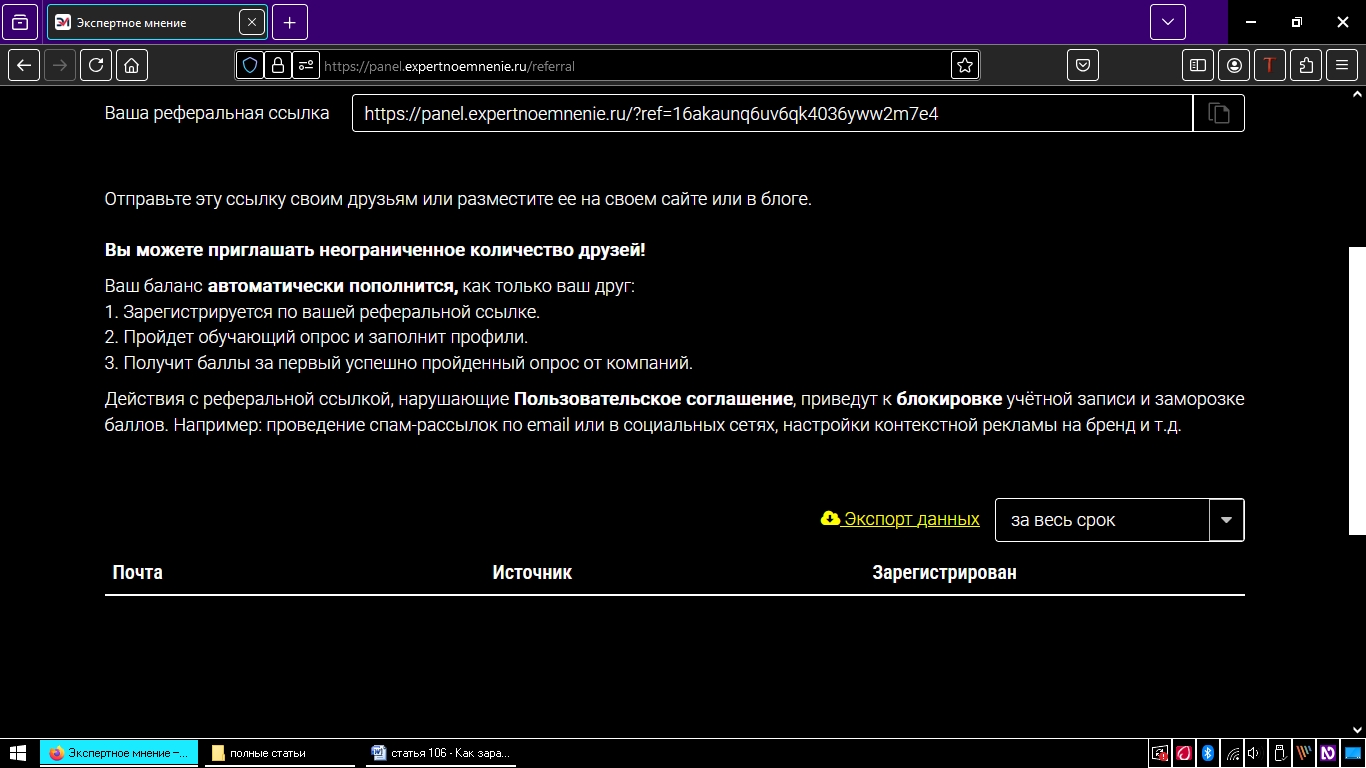The width and height of the screenshot is (1366, 768).
Task: Close the Экспертное мнение tab
Action: [x=251, y=22]
